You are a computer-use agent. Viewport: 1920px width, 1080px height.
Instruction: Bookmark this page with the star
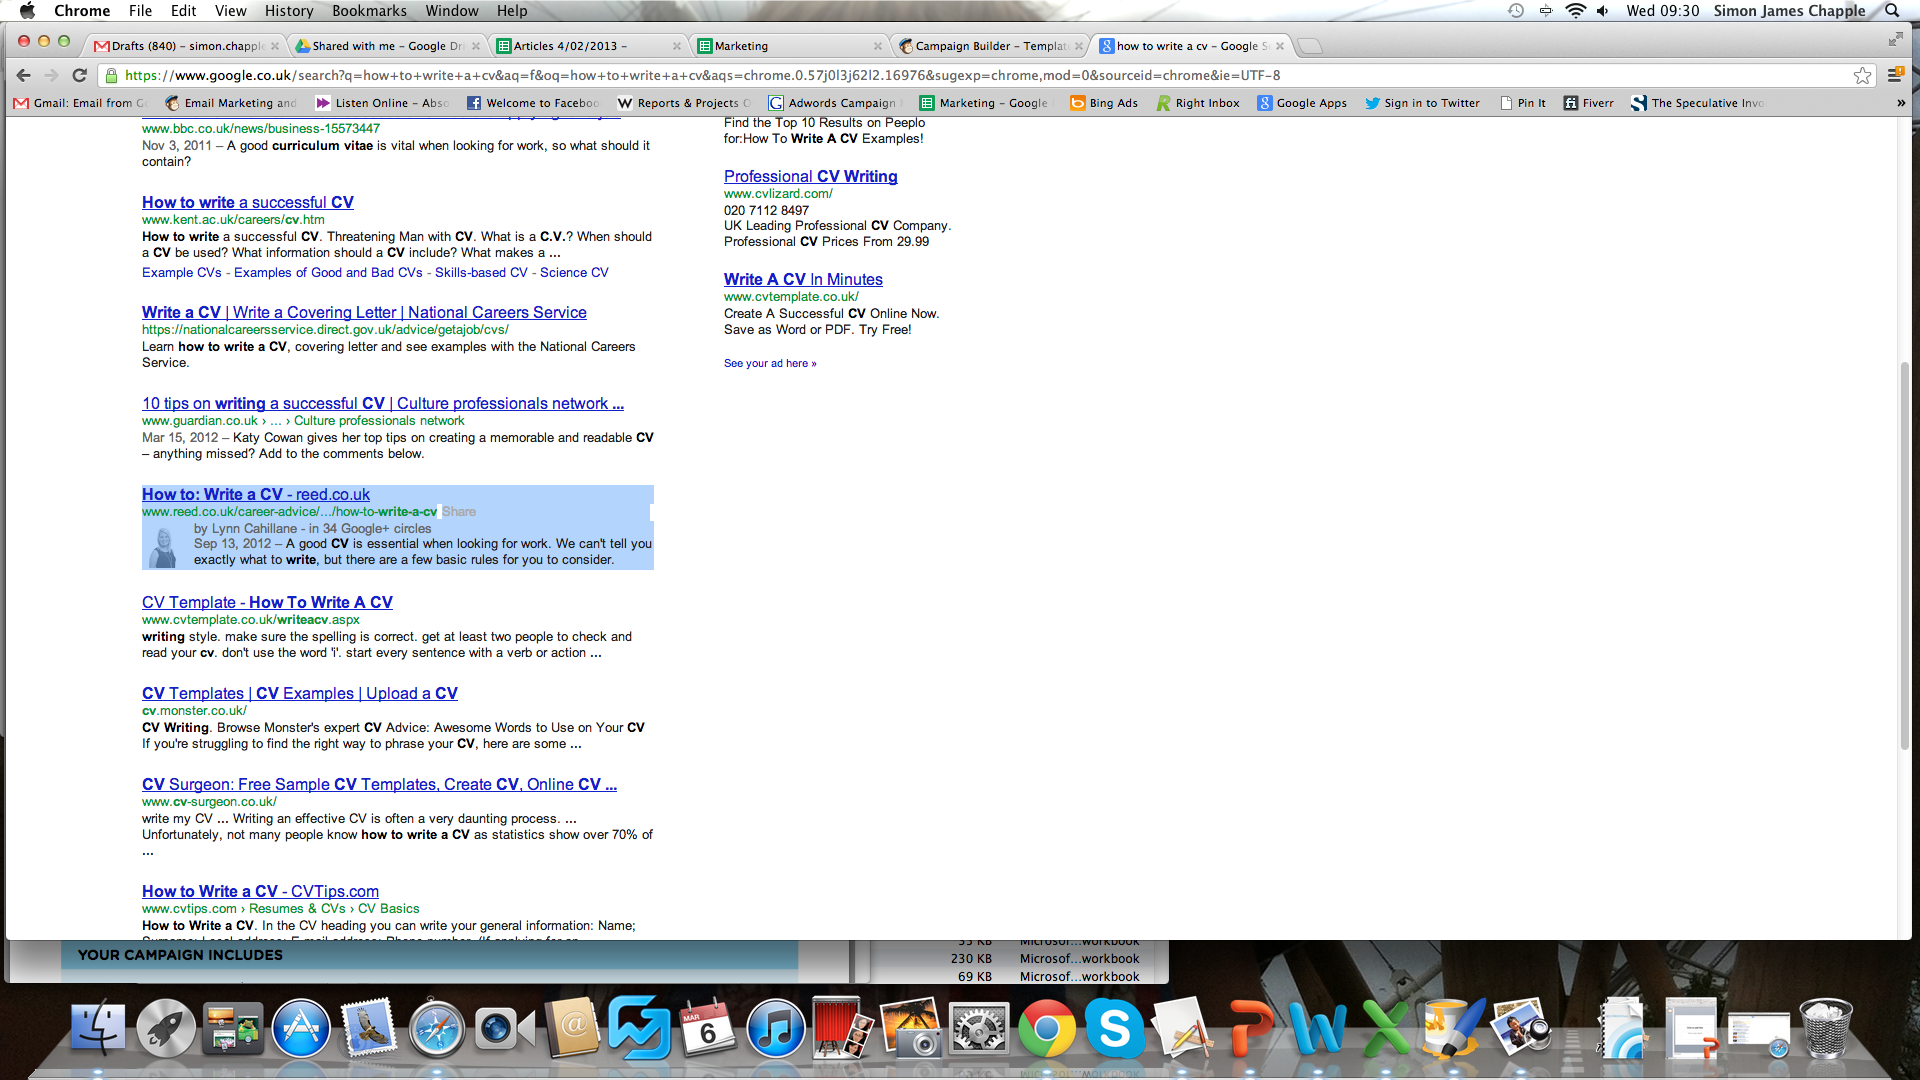(x=1862, y=75)
